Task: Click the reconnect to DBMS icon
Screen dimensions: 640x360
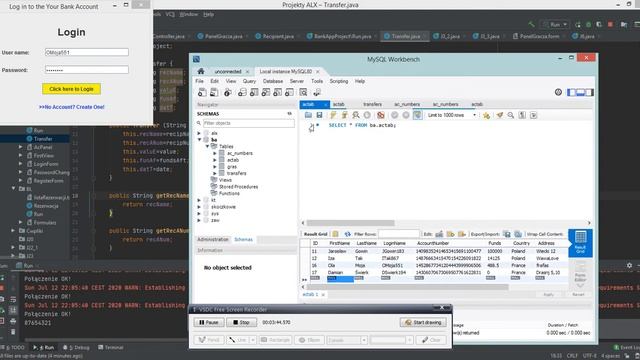Action: pyautogui.click(x=317, y=93)
